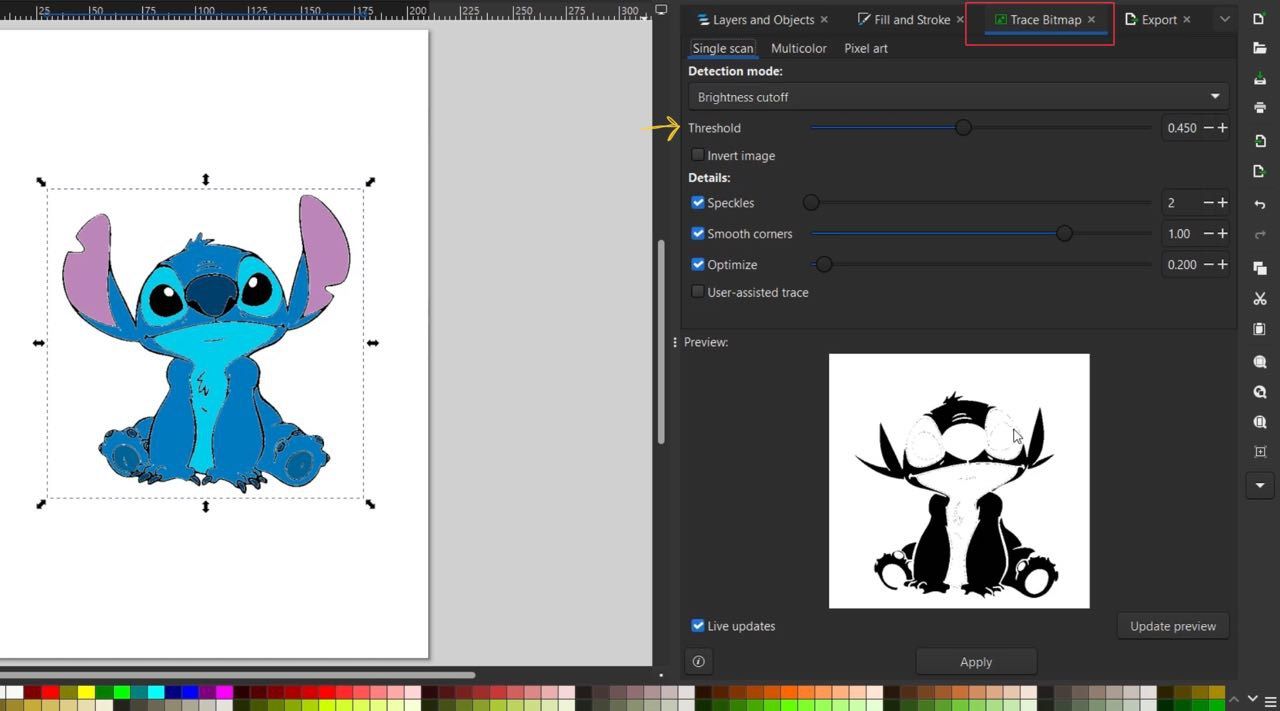Cut the selection with the scissors icon
The height and width of the screenshot is (711, 1280).
(x=1260, y=299)
